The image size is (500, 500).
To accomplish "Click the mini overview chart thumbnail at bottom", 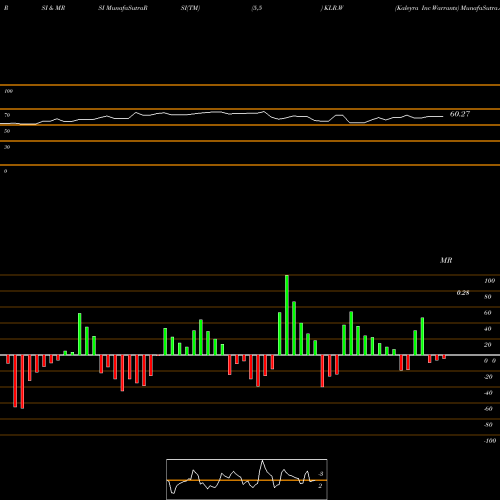I will click(247, 479).
